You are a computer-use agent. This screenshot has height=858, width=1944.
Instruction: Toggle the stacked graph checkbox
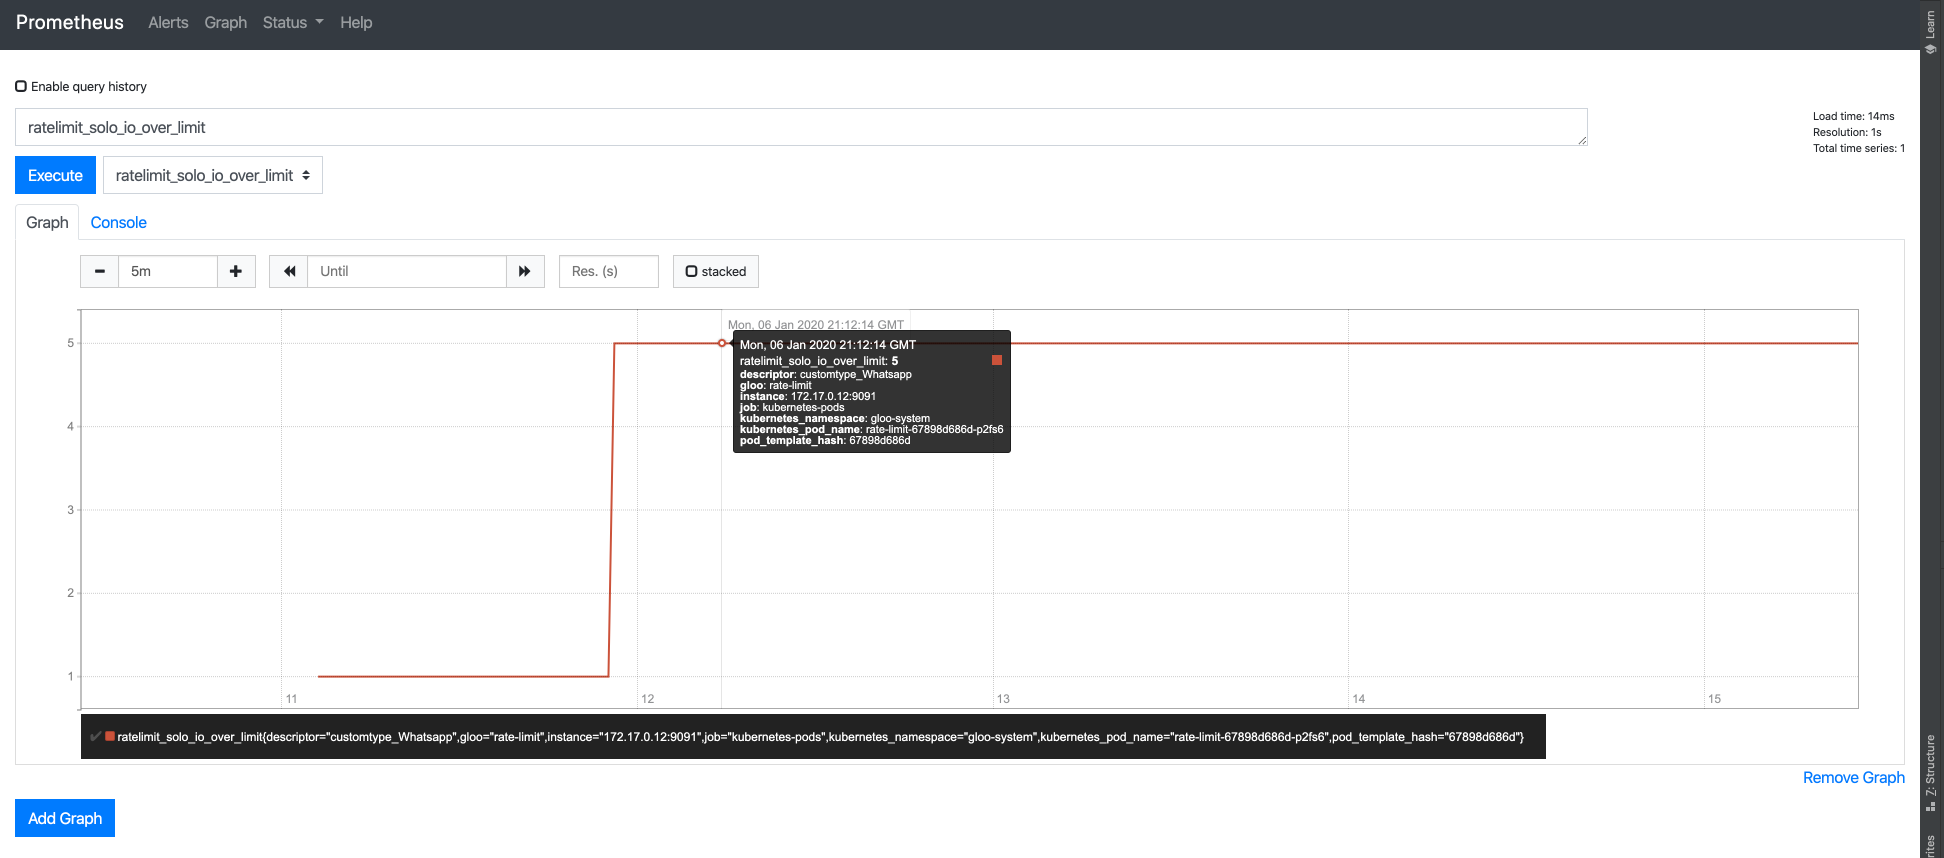[691, 271]
